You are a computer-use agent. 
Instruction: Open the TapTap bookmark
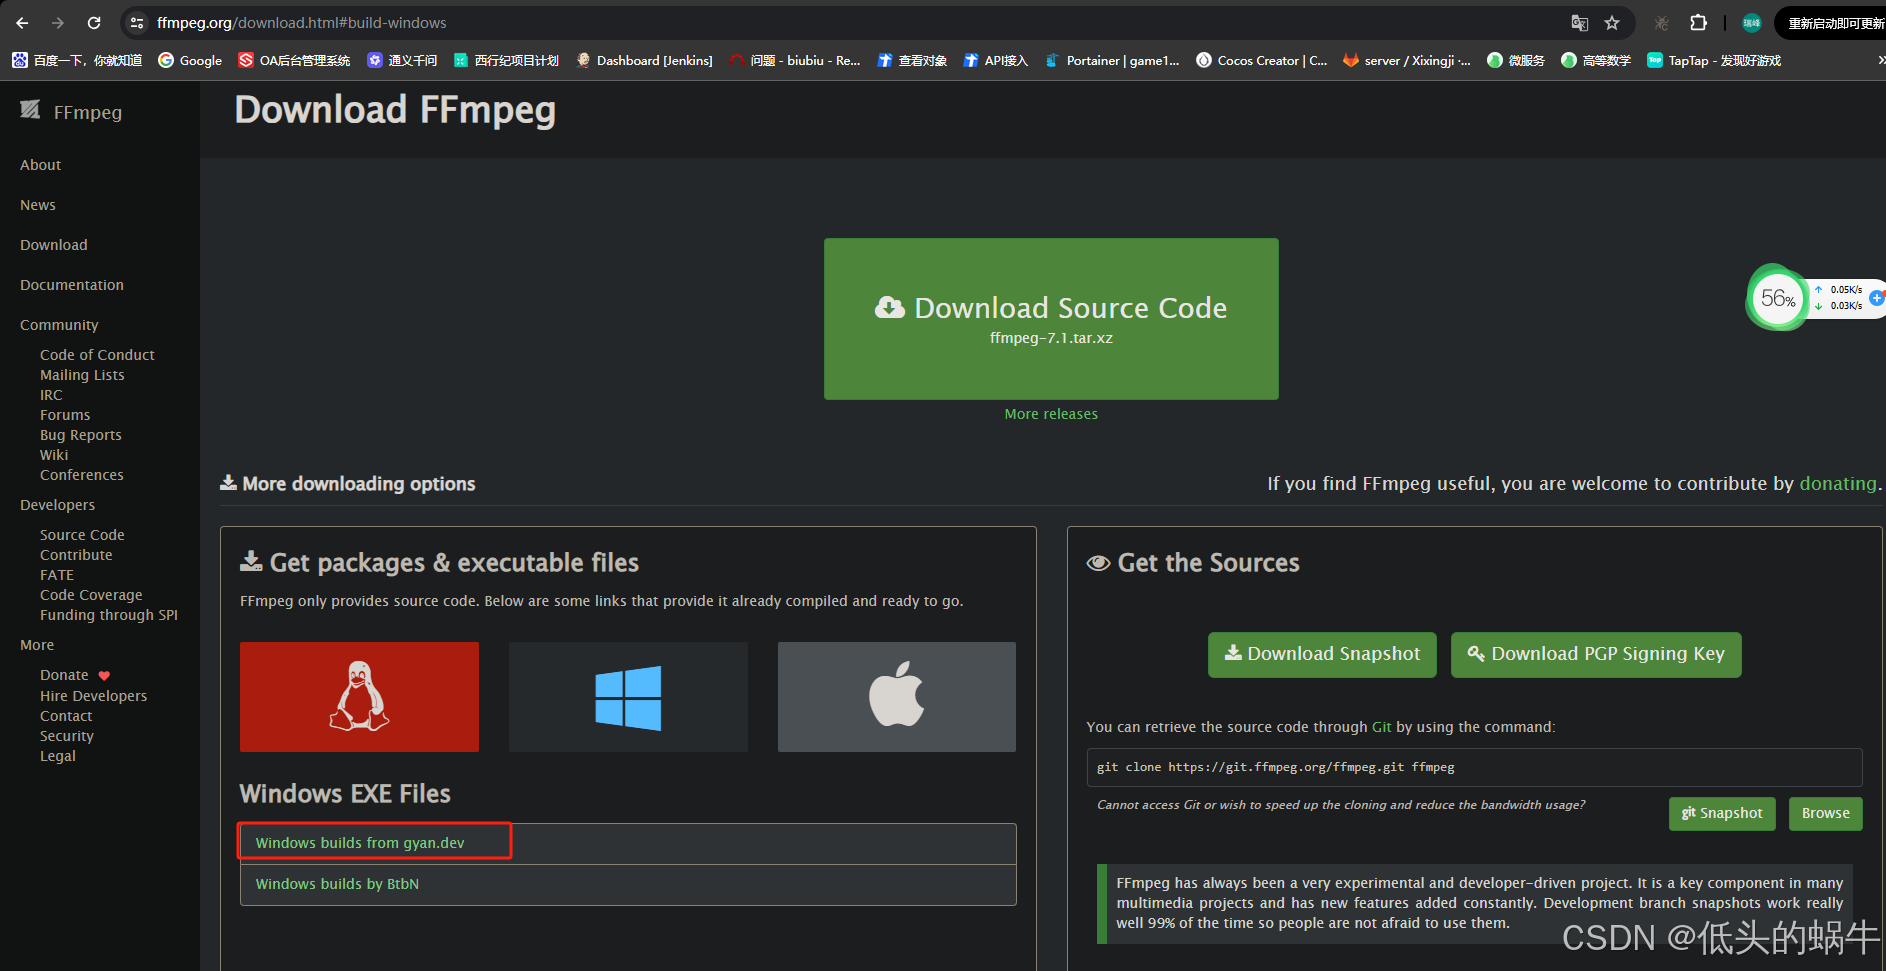tap(1714, 60)
